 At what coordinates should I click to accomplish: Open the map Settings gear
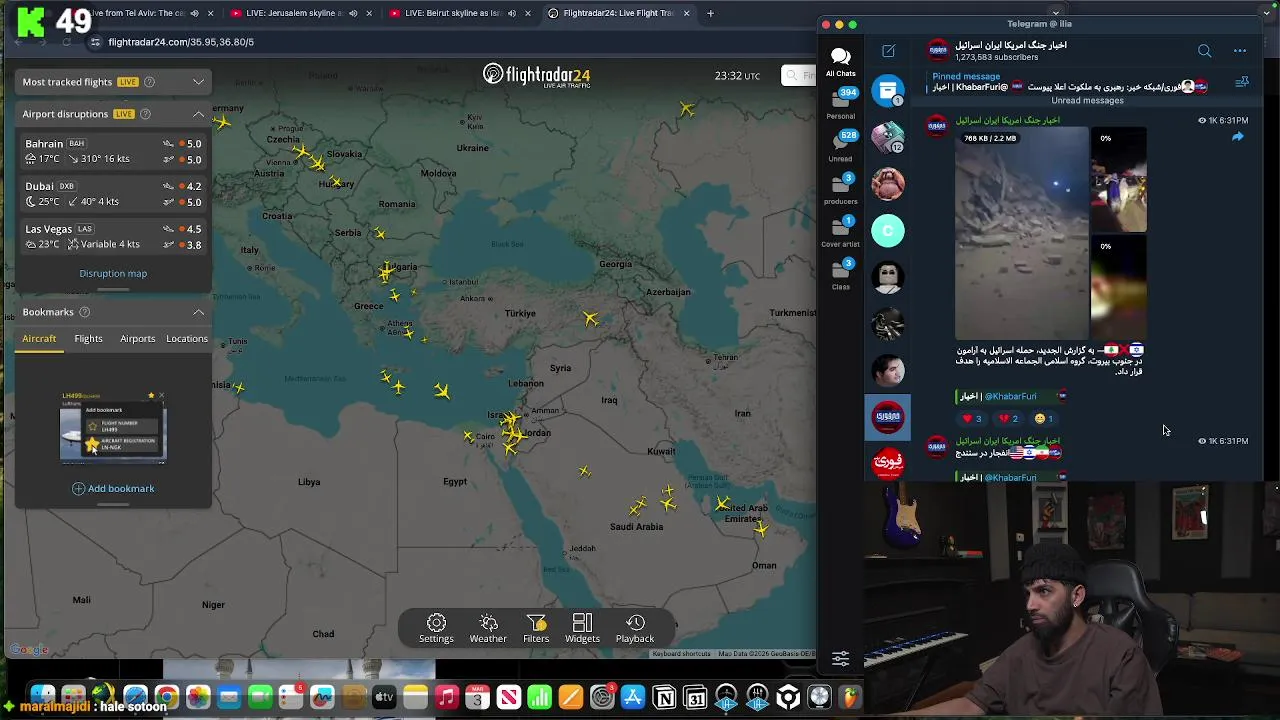tap(436, 628)
